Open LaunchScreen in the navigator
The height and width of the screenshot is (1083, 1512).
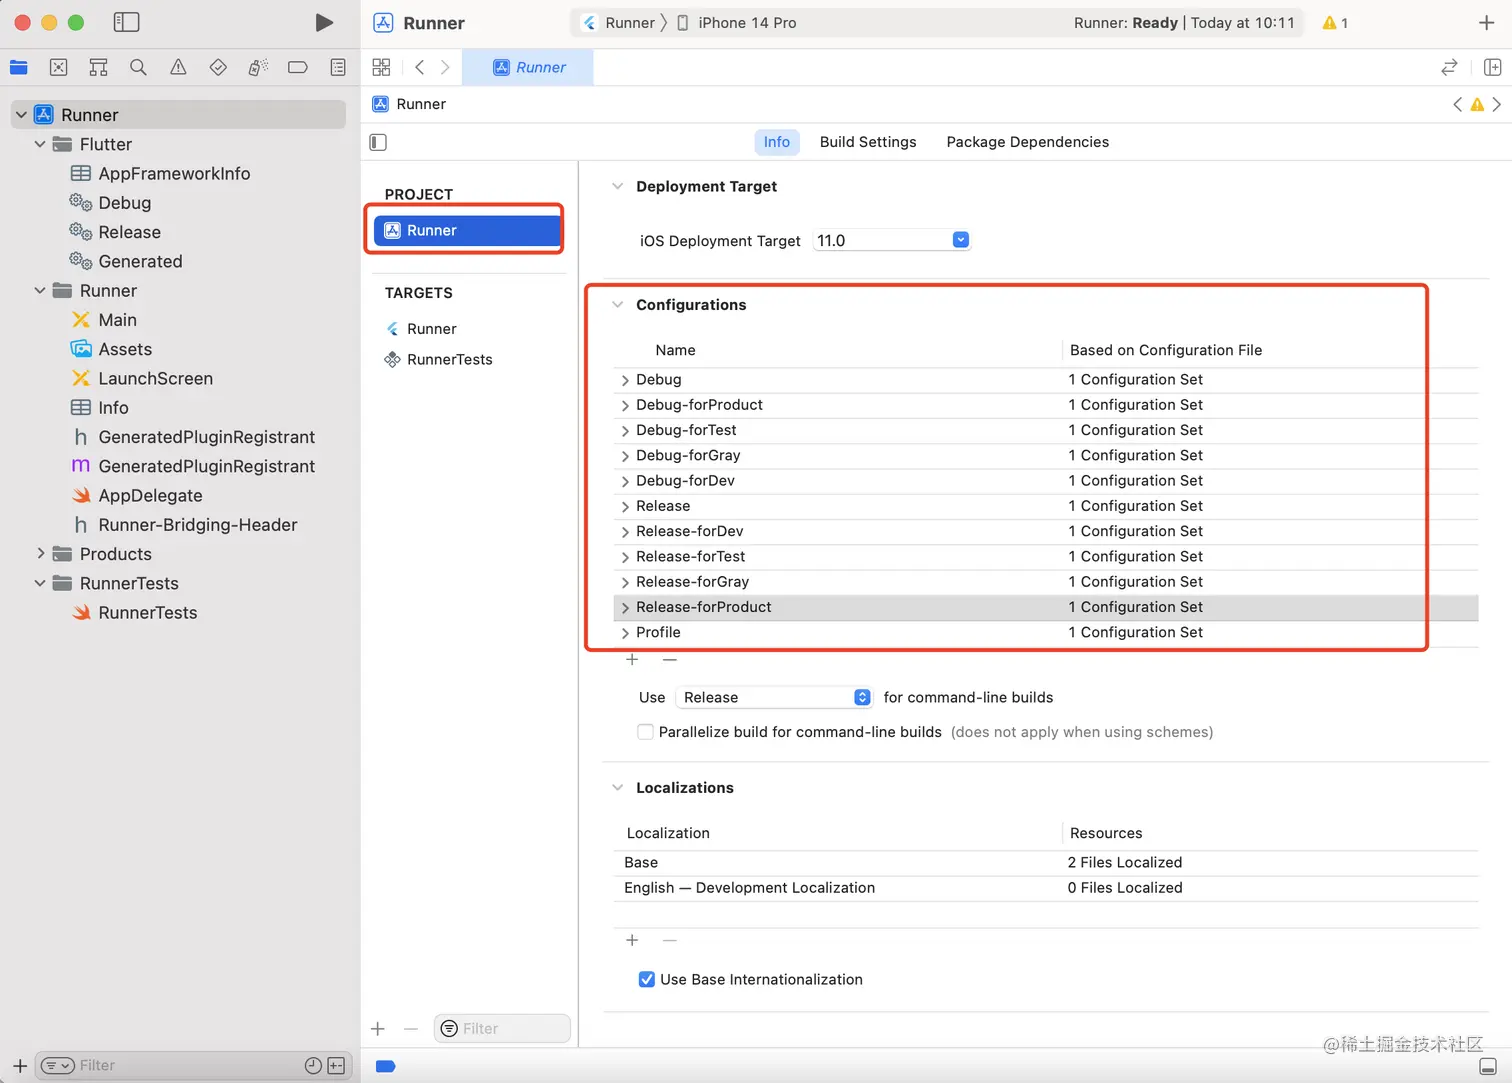click(155, 379)
